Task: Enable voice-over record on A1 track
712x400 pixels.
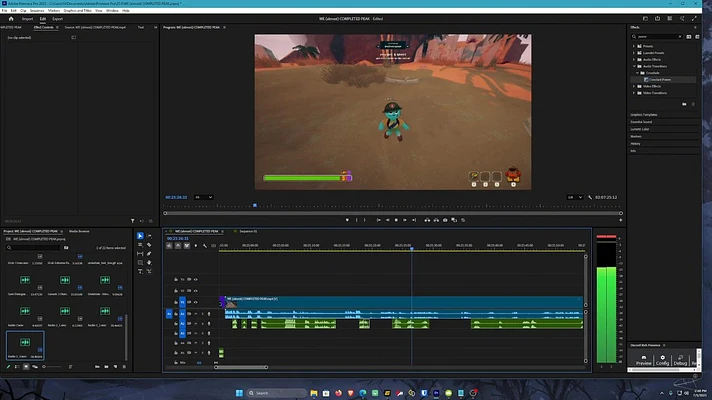Action: tap(209, 314)
